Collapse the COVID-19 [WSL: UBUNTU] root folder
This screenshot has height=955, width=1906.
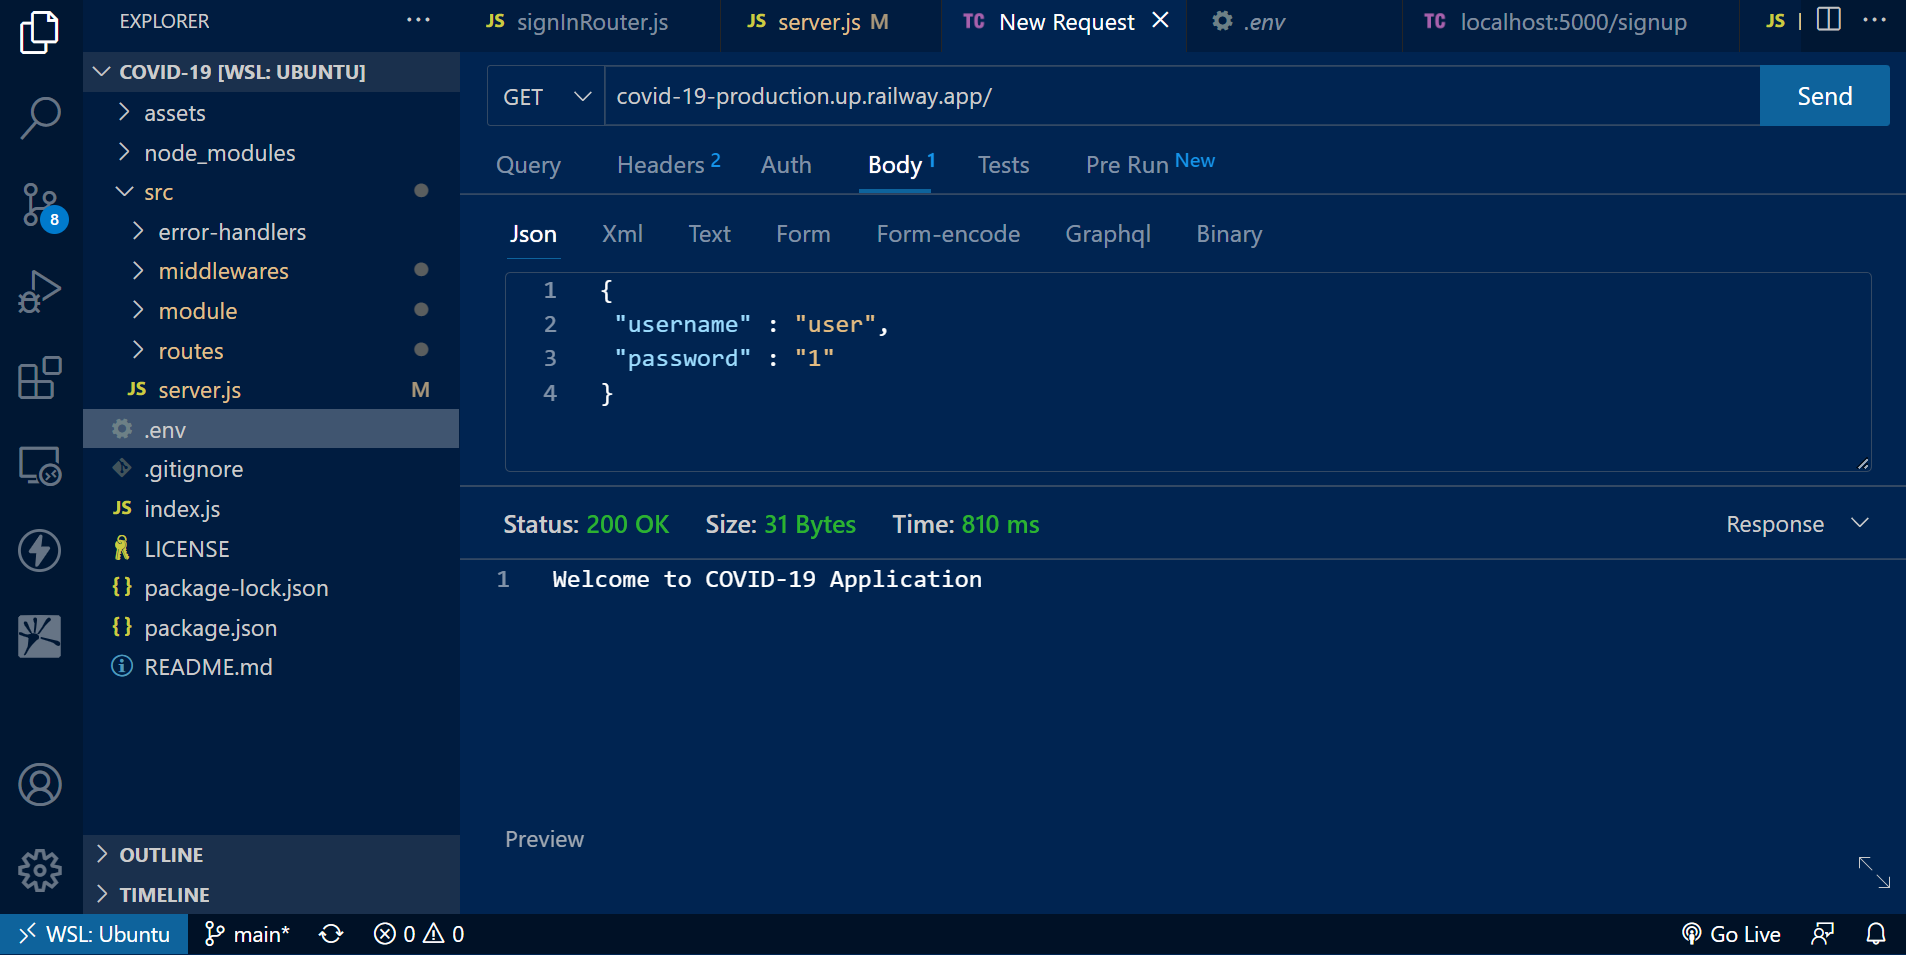coord(271,72)
